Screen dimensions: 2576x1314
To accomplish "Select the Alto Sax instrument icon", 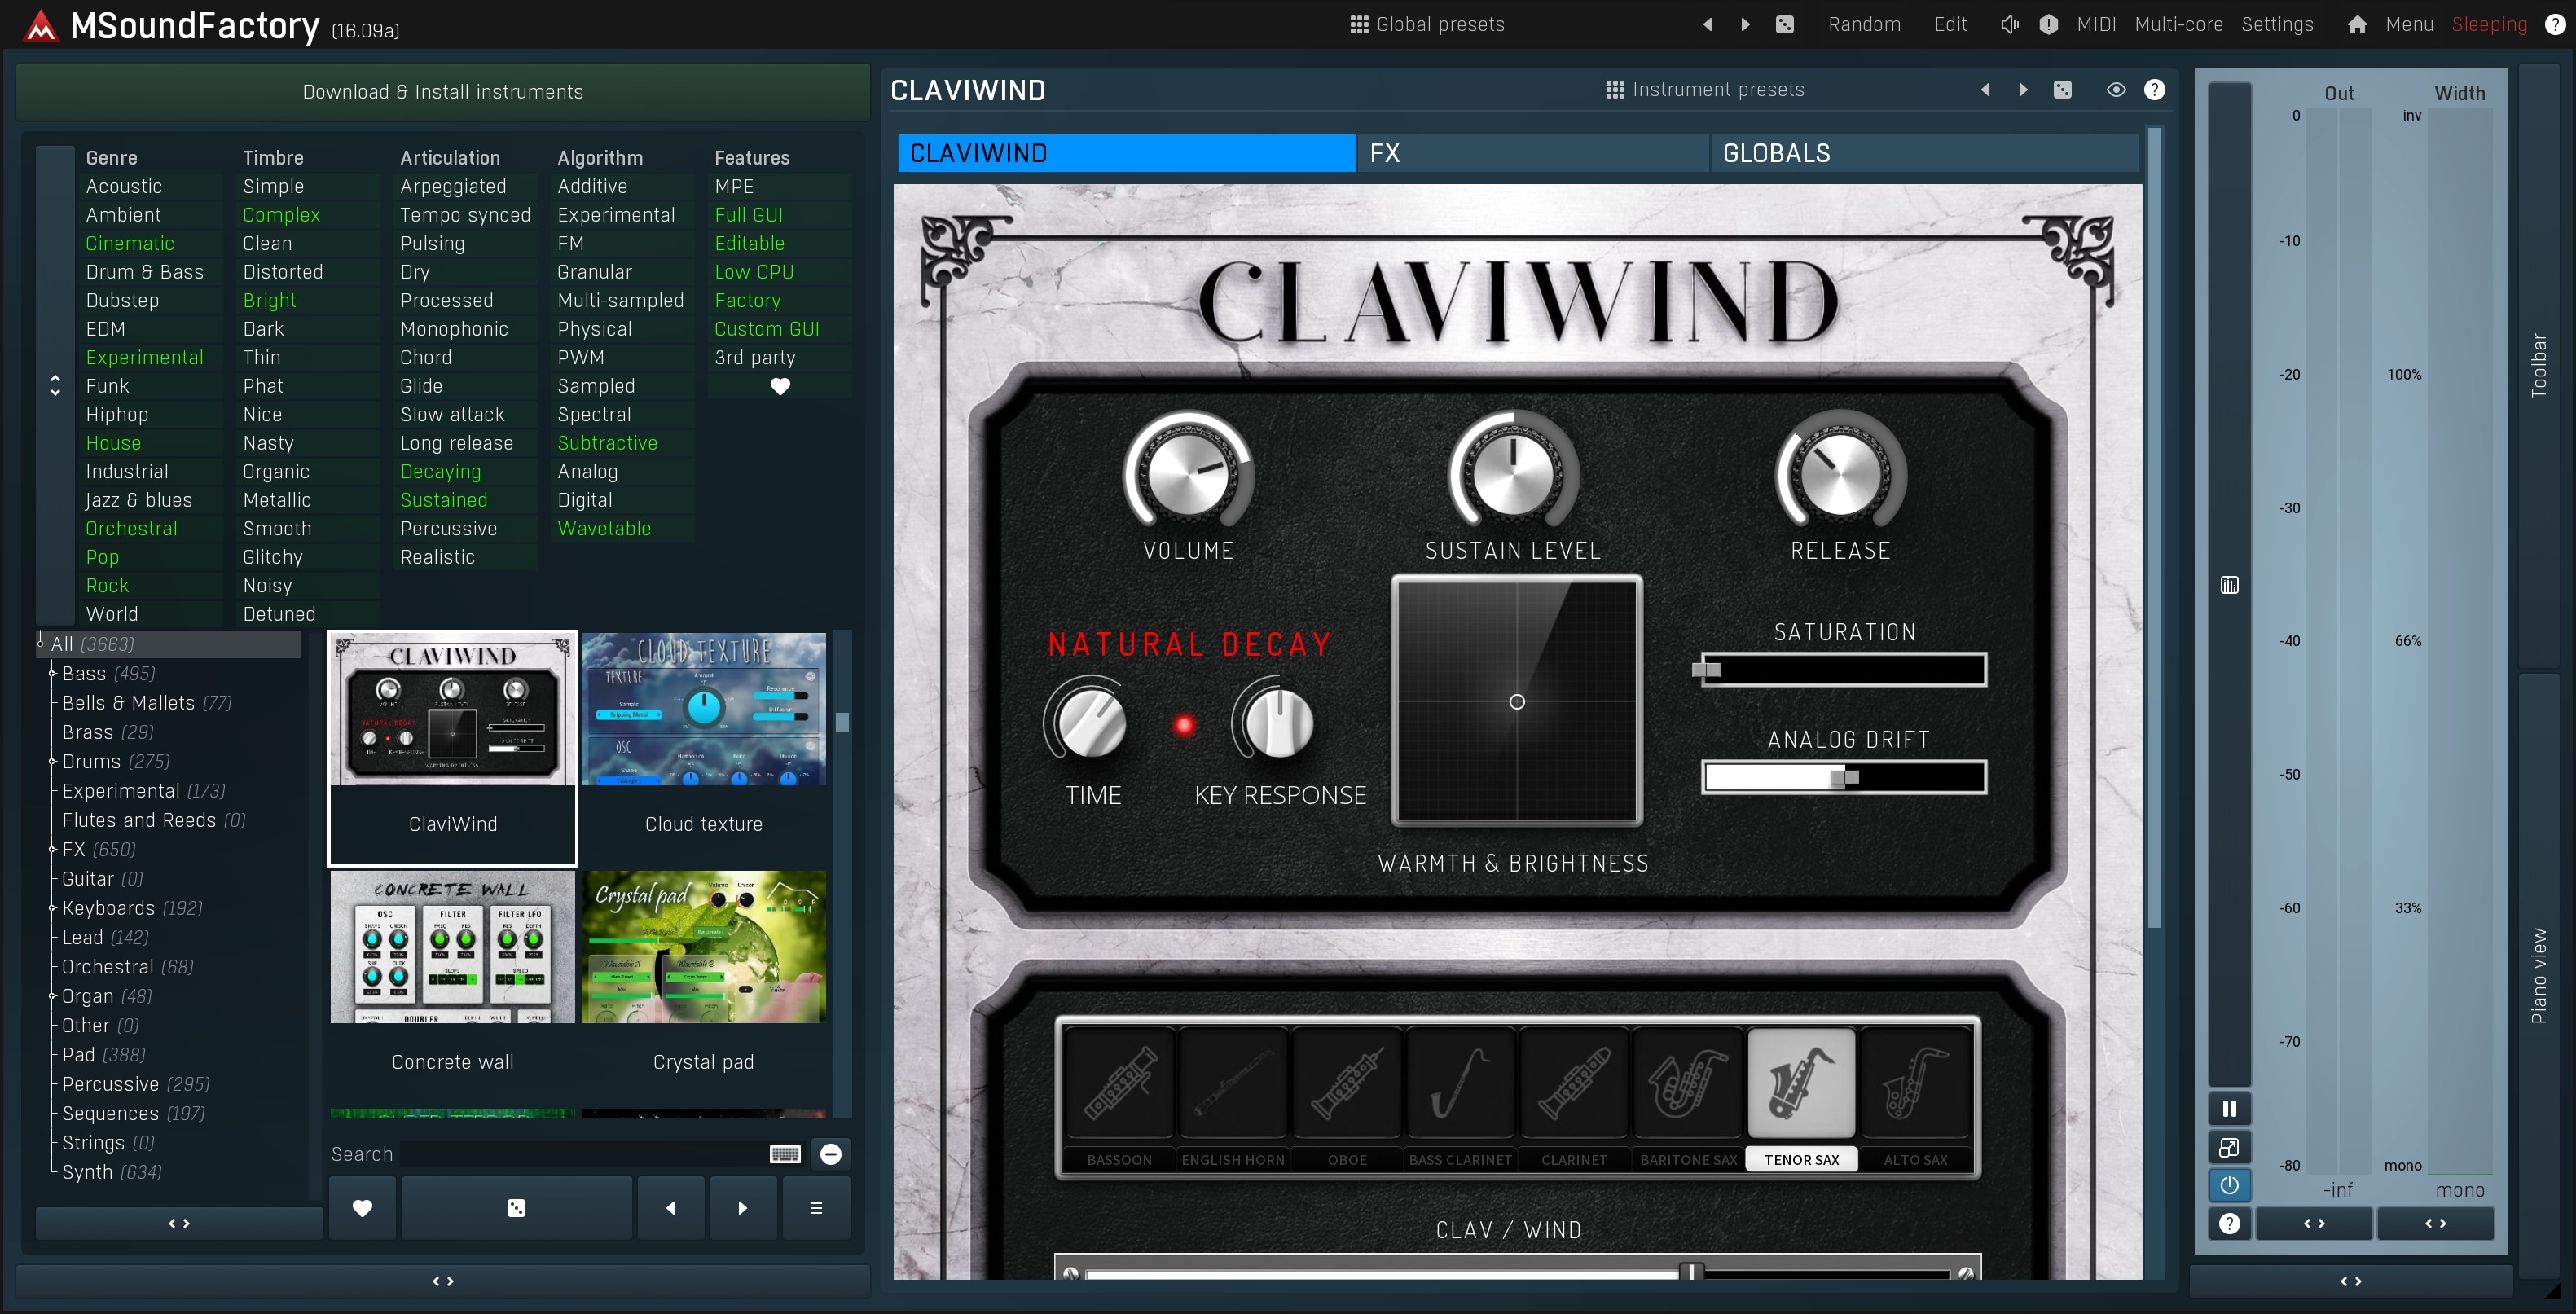I will pos(1915,1084).
